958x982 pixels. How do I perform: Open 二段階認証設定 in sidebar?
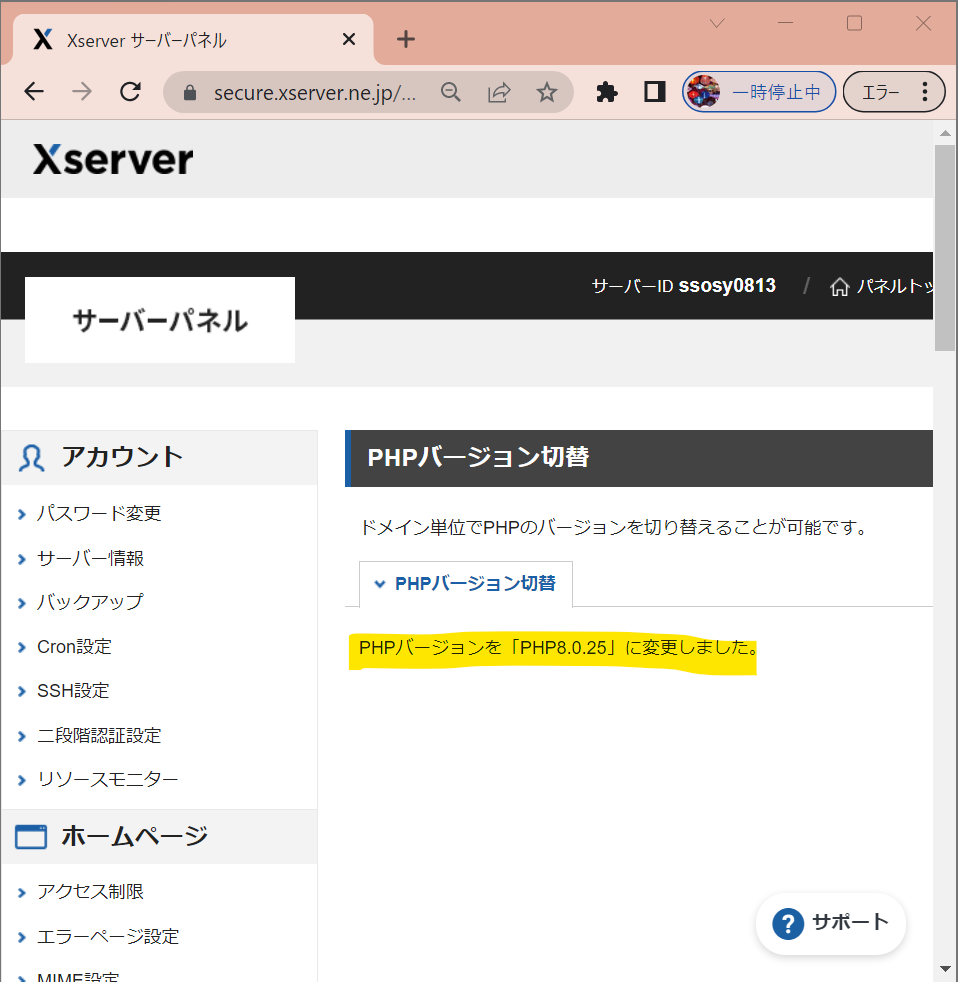(99, 735)
